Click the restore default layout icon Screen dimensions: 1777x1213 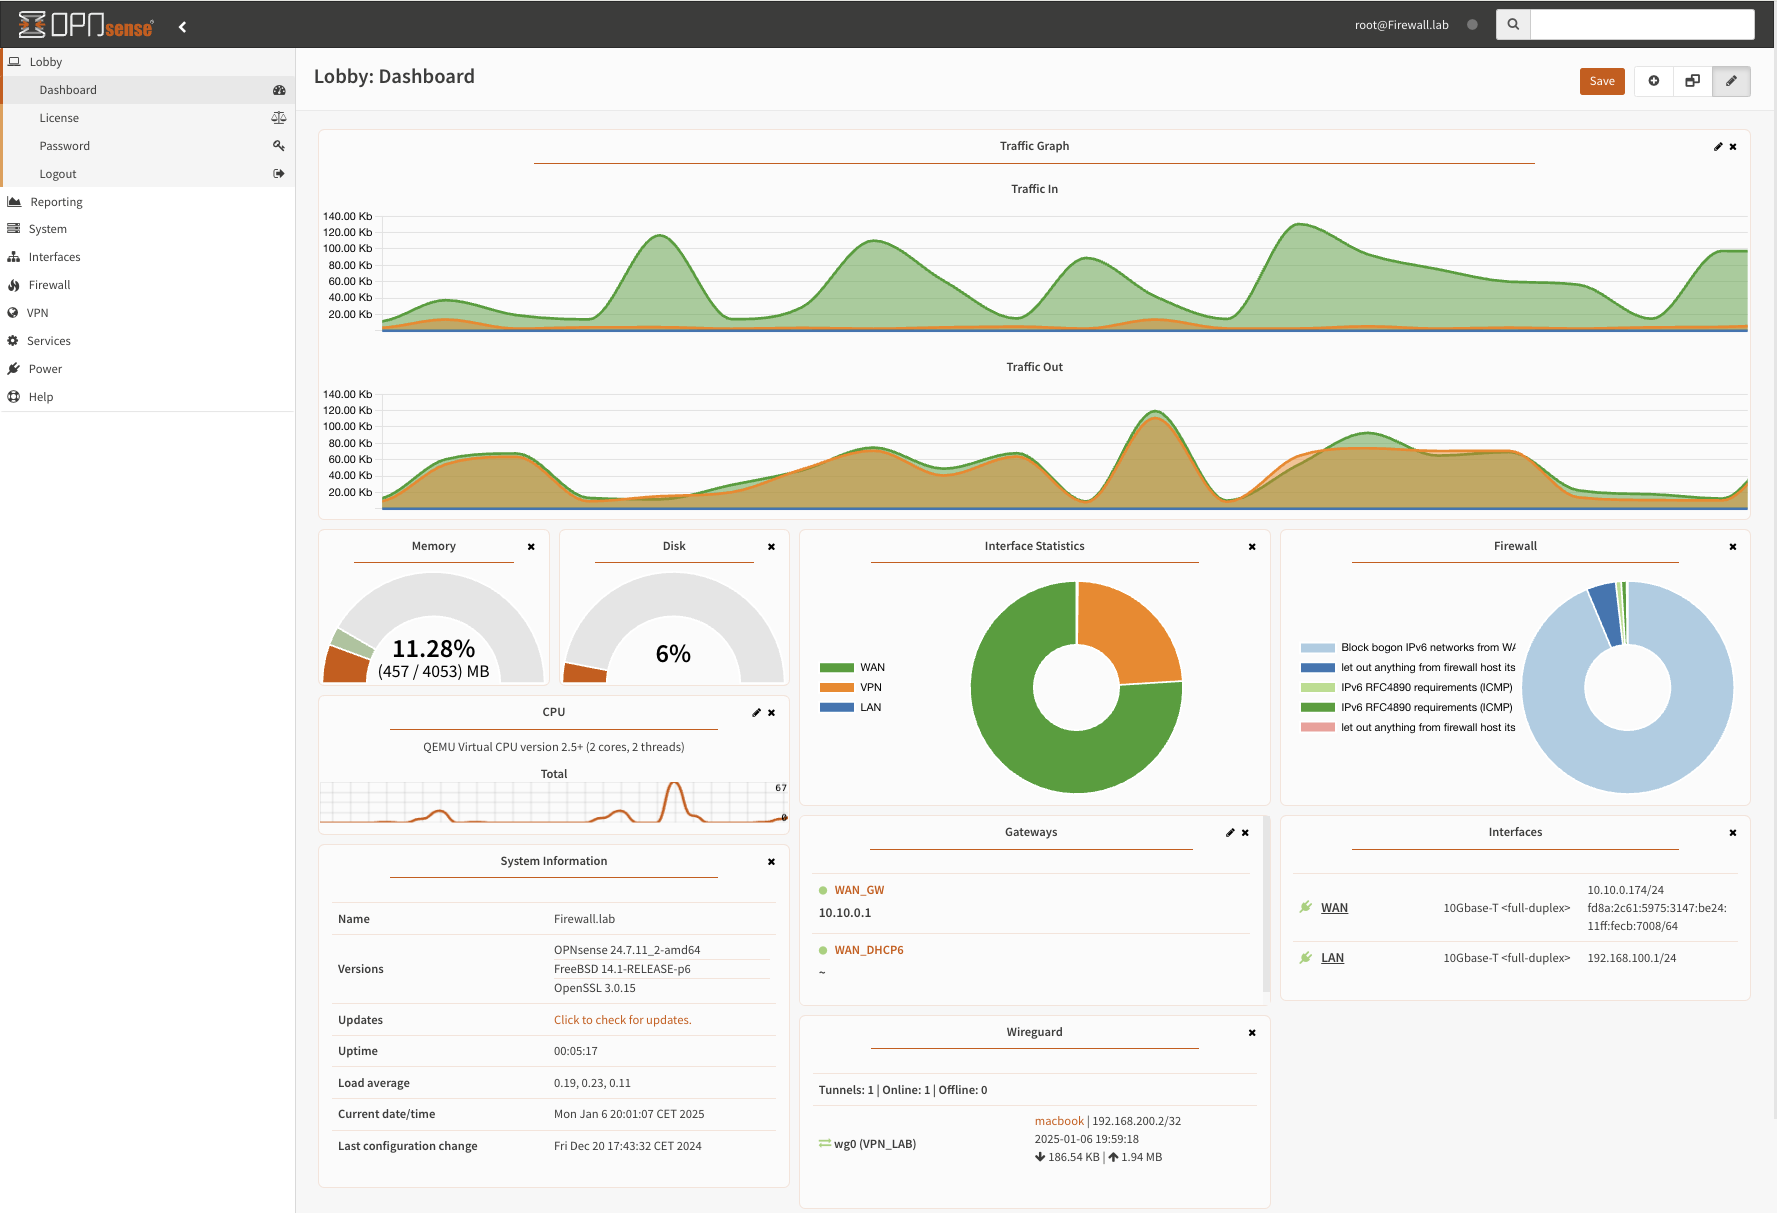coord(1692,81)
